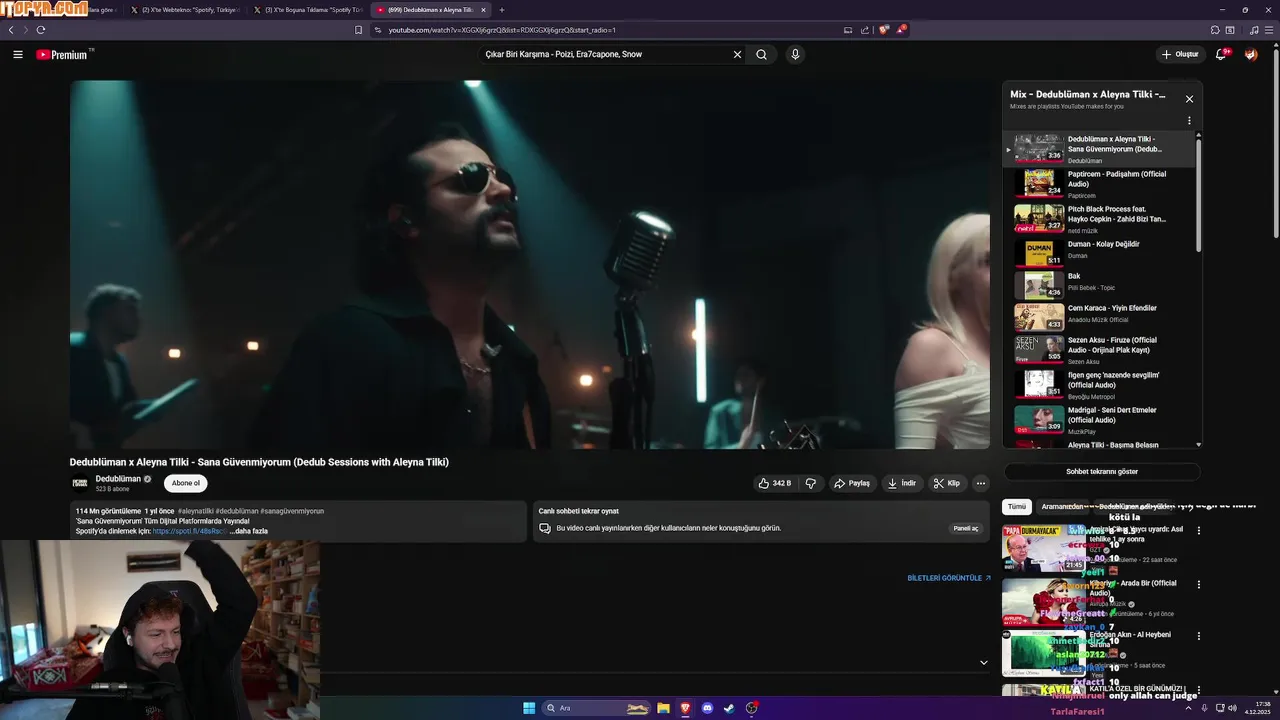Show hidden system tray icons

1188,708
